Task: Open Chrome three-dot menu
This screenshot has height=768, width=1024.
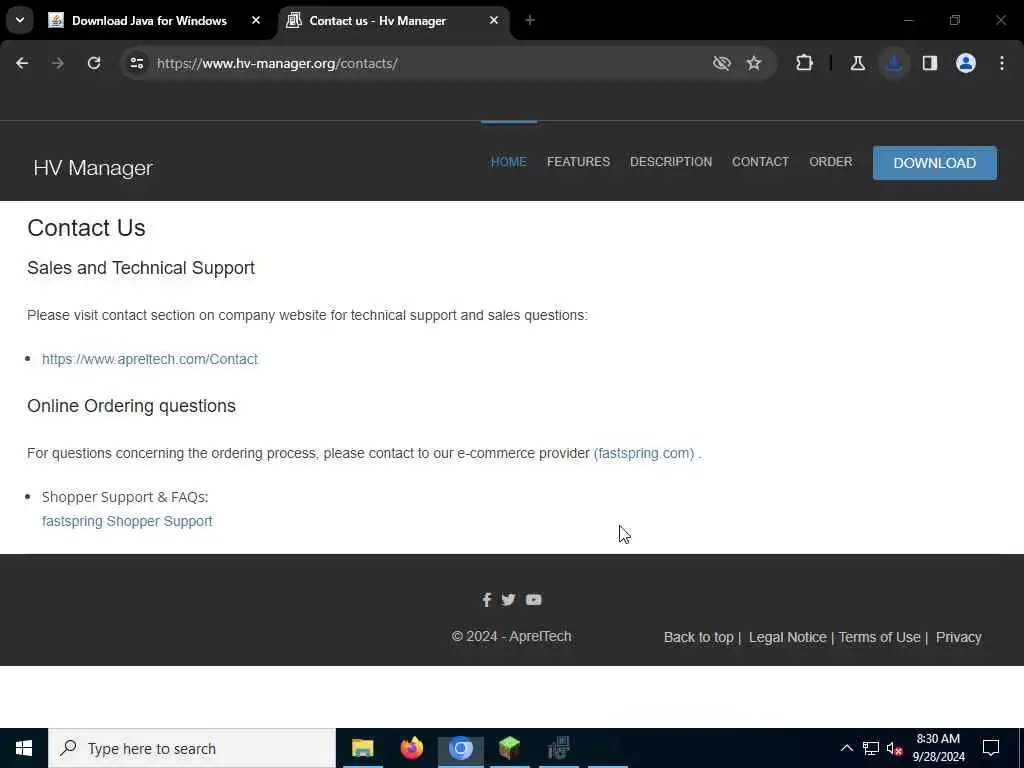Action: click(x=1002, y=63)
